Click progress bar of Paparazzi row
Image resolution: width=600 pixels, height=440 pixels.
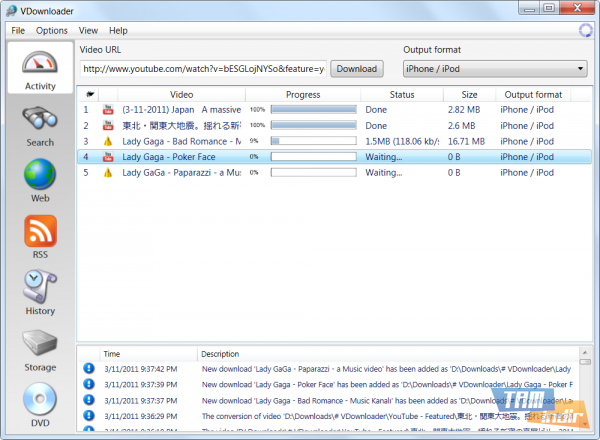coord(313,173)
